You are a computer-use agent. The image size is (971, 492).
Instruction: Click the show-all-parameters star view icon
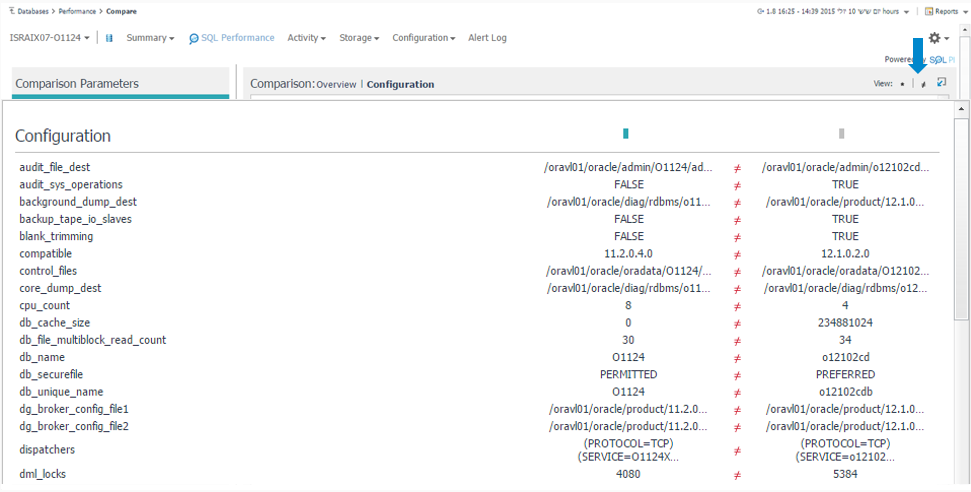pyautogui.click(x=903, y=84)
